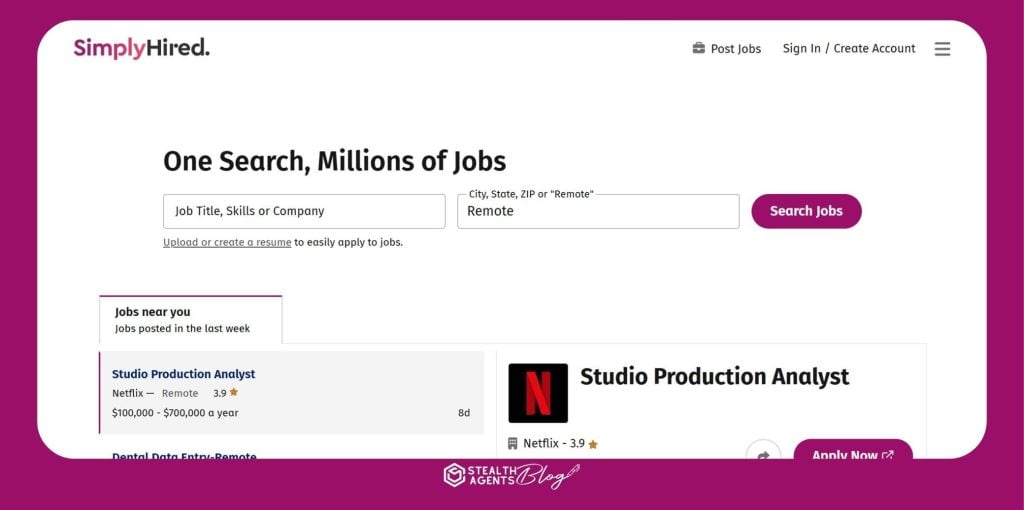1024x510 pixels.
Task: Click the 8d posting age label
Action: point(464,413)
